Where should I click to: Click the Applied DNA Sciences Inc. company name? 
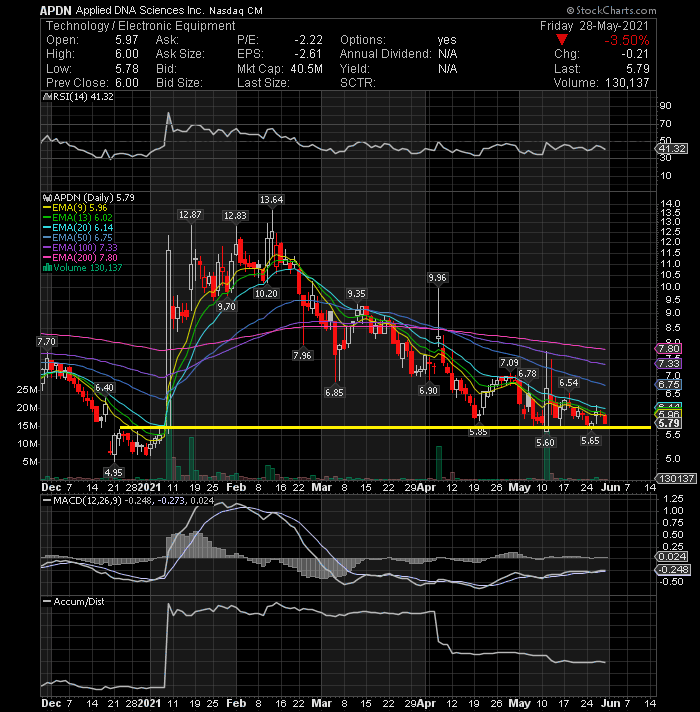click(x=140, y=10)
